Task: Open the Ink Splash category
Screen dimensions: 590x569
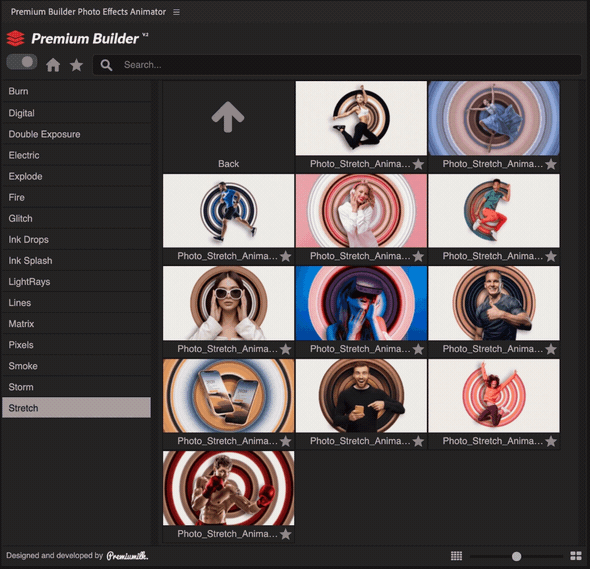Action: pyautogui.click(x=76, y=260)
